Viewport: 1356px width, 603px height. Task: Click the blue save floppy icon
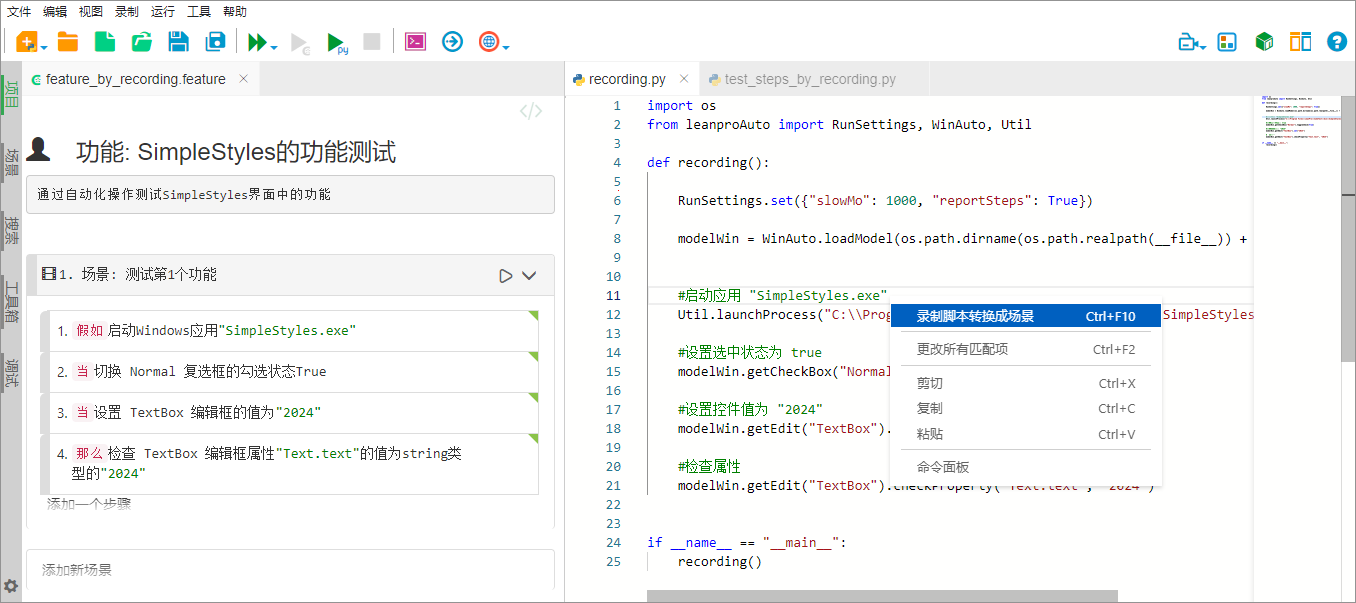(x=179, y=42)
